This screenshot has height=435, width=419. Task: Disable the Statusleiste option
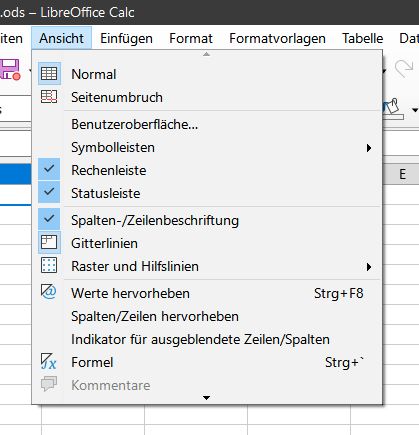click(49, 192)
